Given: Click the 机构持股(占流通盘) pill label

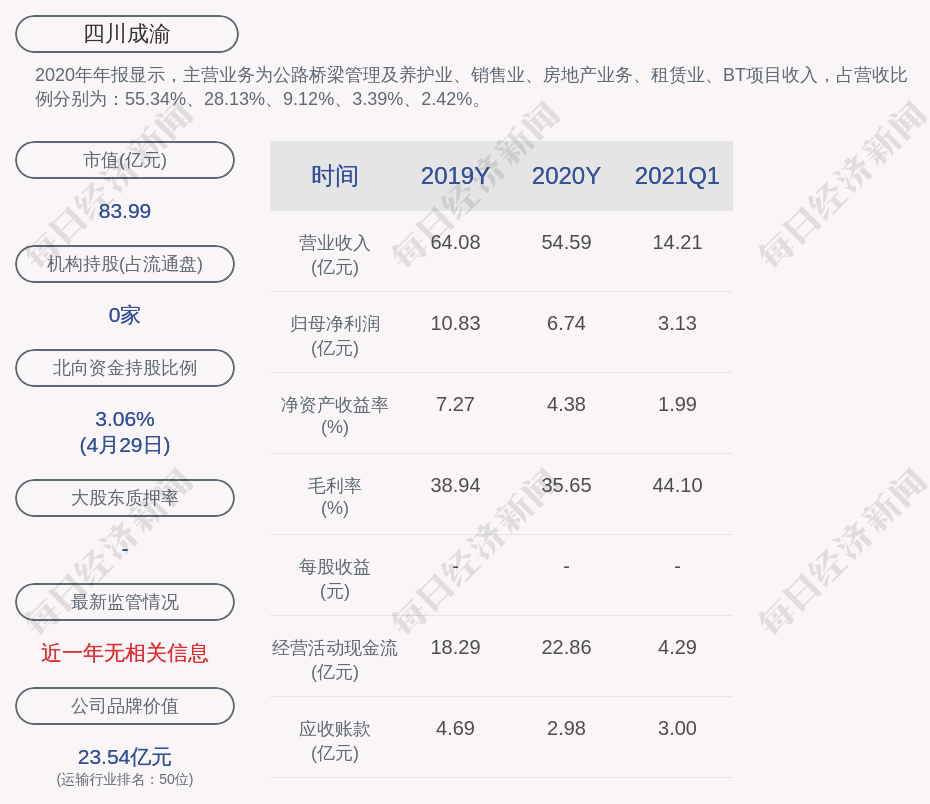Looking at the screenshot, I should (x=125, y=264).
